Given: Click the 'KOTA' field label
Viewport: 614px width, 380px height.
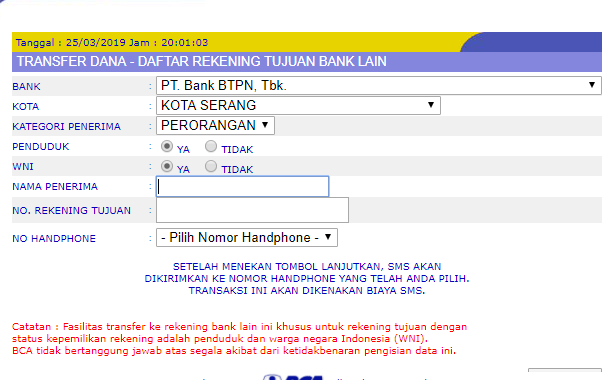Looking at the screenshot, I should [x=25, y=107].
